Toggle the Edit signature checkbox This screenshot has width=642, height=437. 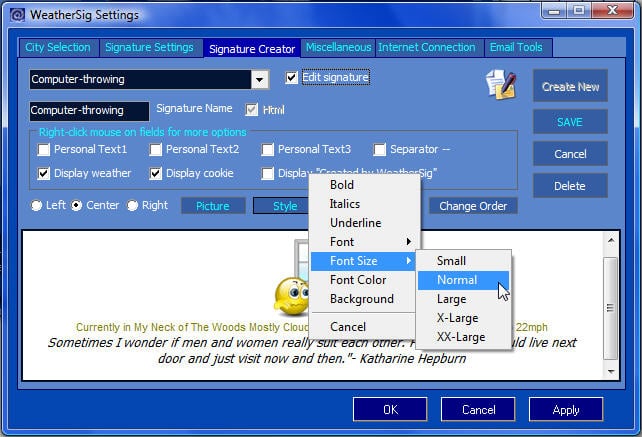coord(292,78)
